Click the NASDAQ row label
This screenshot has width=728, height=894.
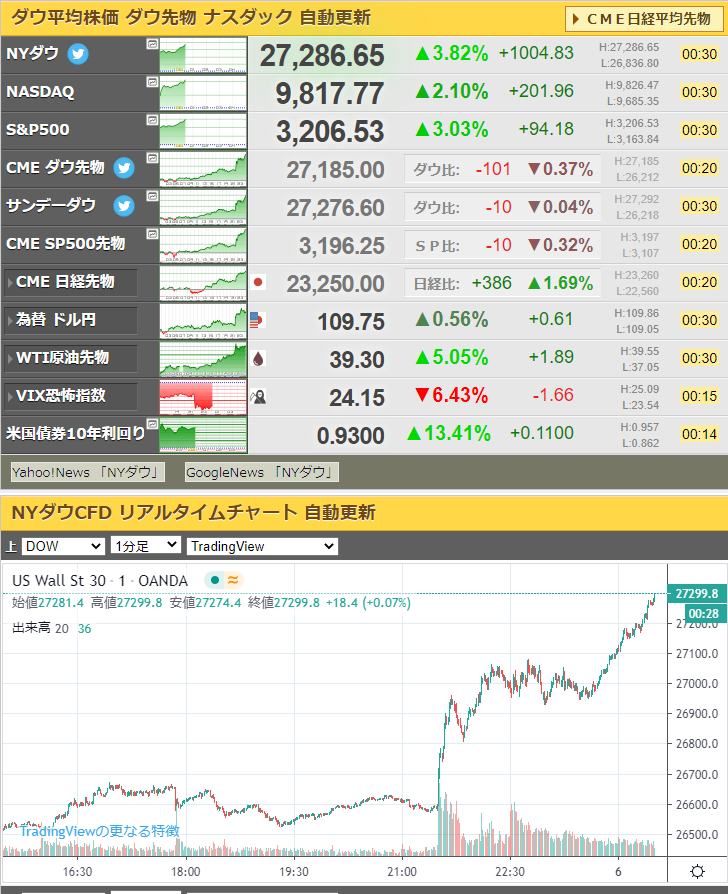(x=40, y=92)
